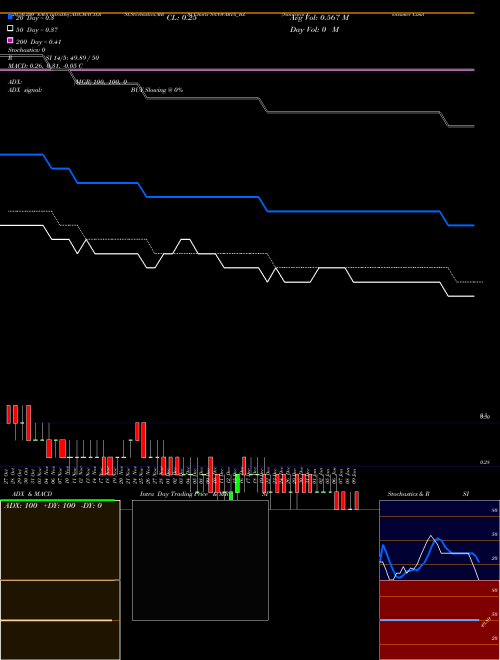
Task: Click the 'ADX: 100 +DY: 100 -DY: 0' readout
Action: coord(53,506)
